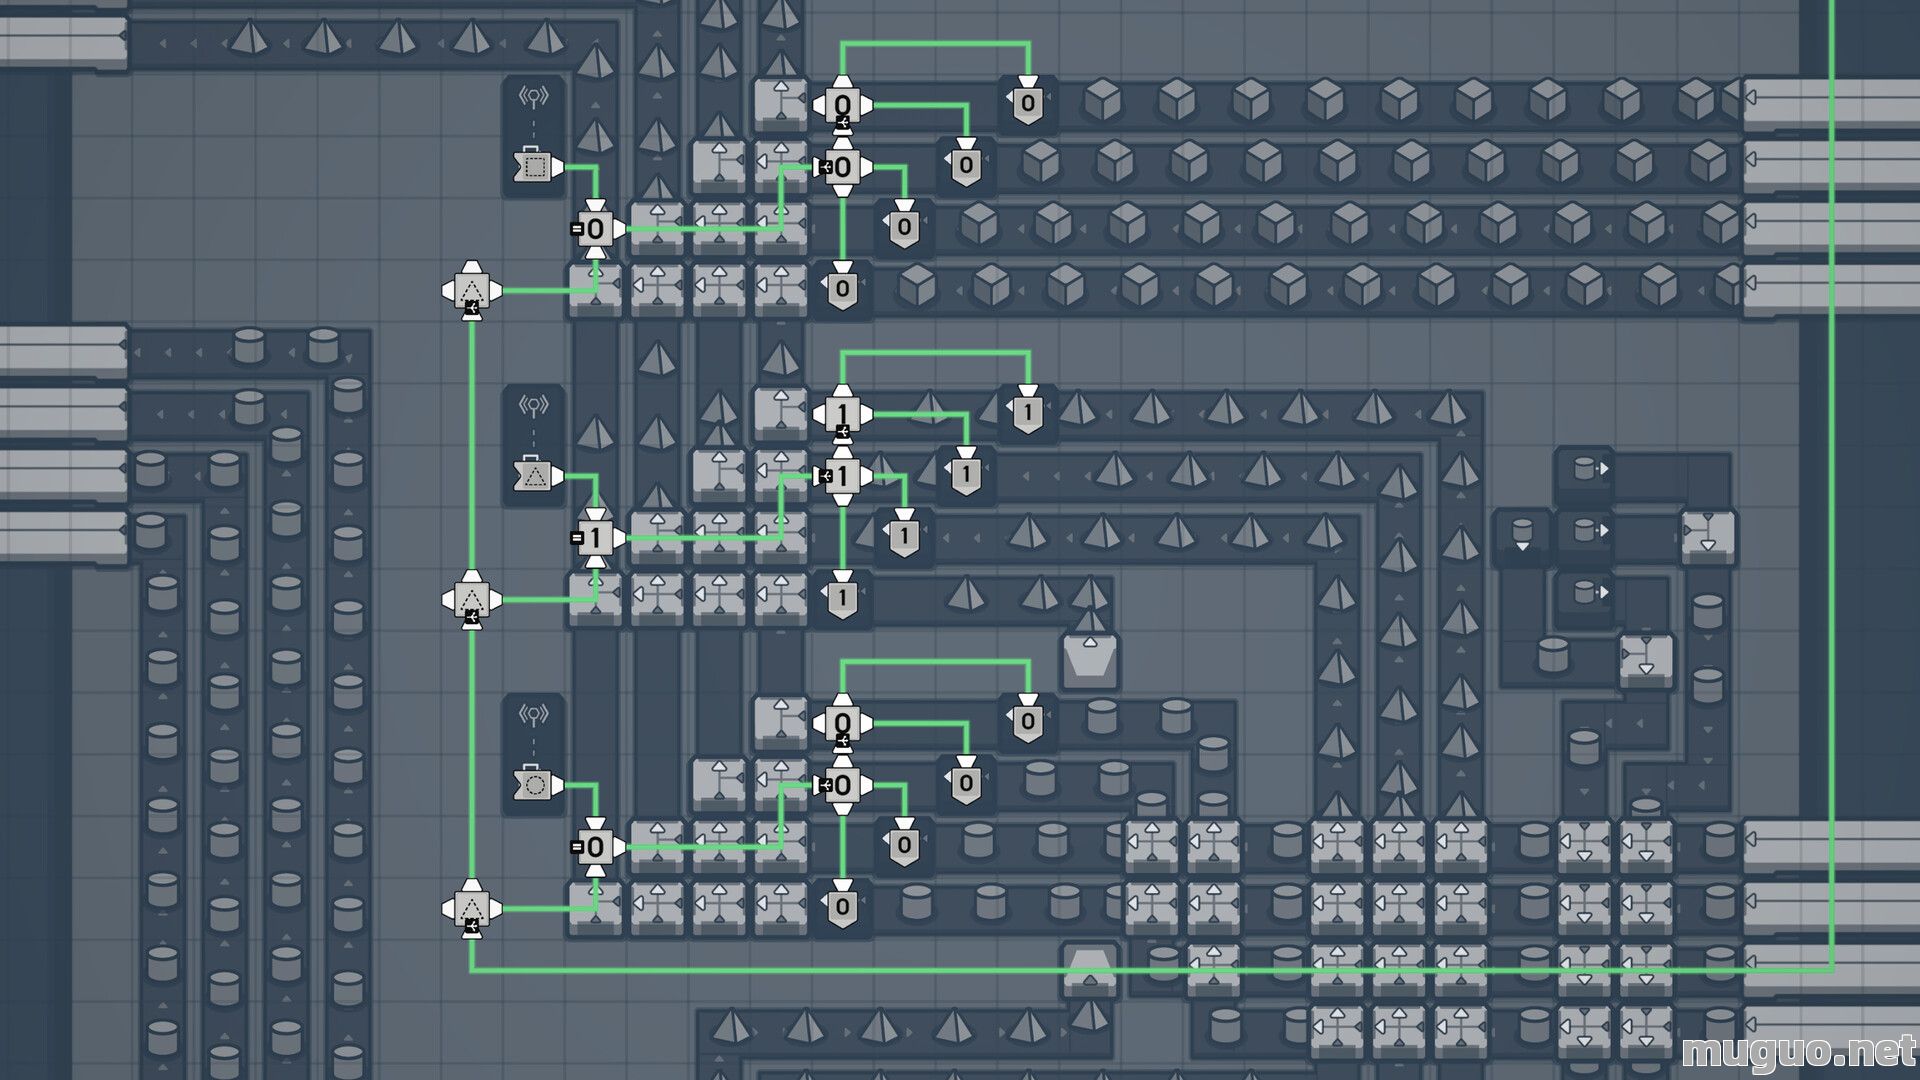Click the antenna icon above the circle-shape signal

(x=534, y=715)
